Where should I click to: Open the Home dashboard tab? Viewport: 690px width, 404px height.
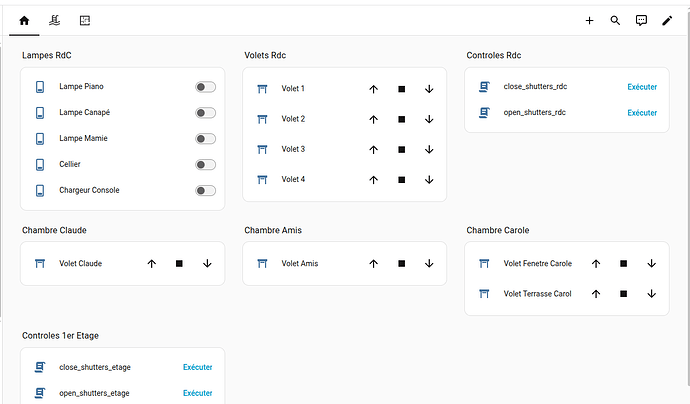[24, 21]
